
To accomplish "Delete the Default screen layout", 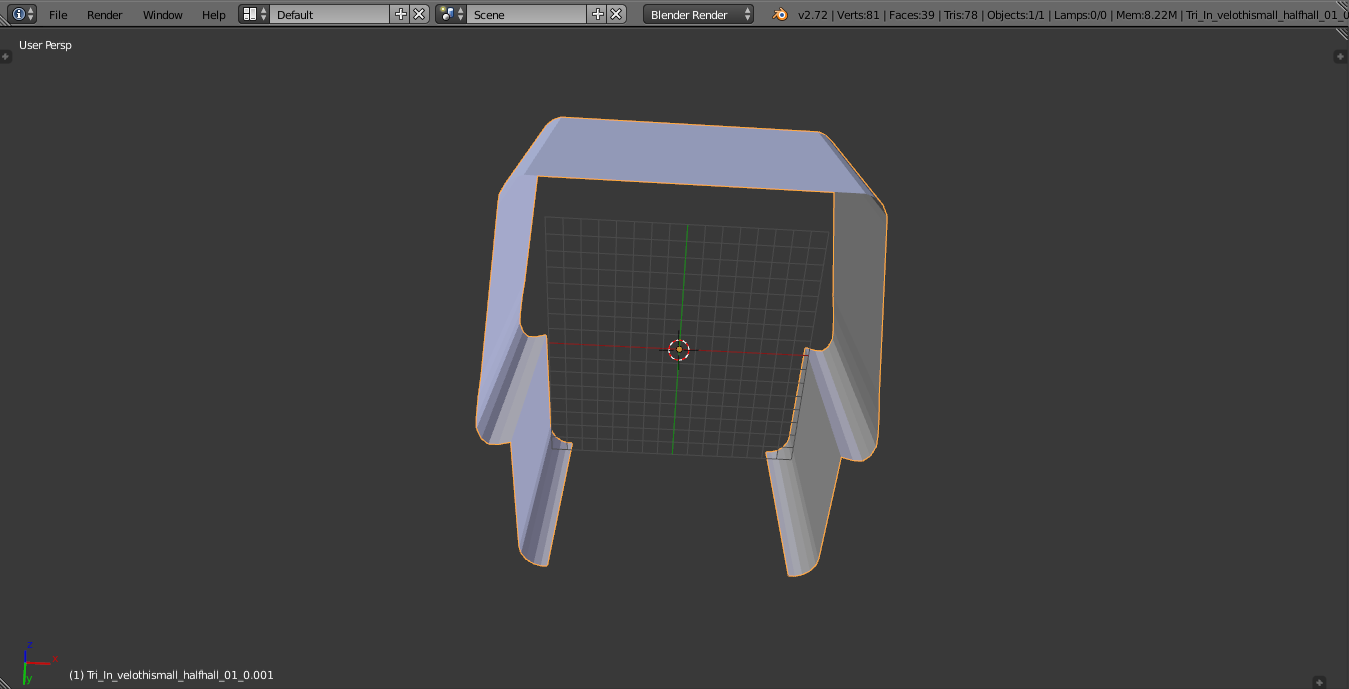I will click(x=419, y=14).
